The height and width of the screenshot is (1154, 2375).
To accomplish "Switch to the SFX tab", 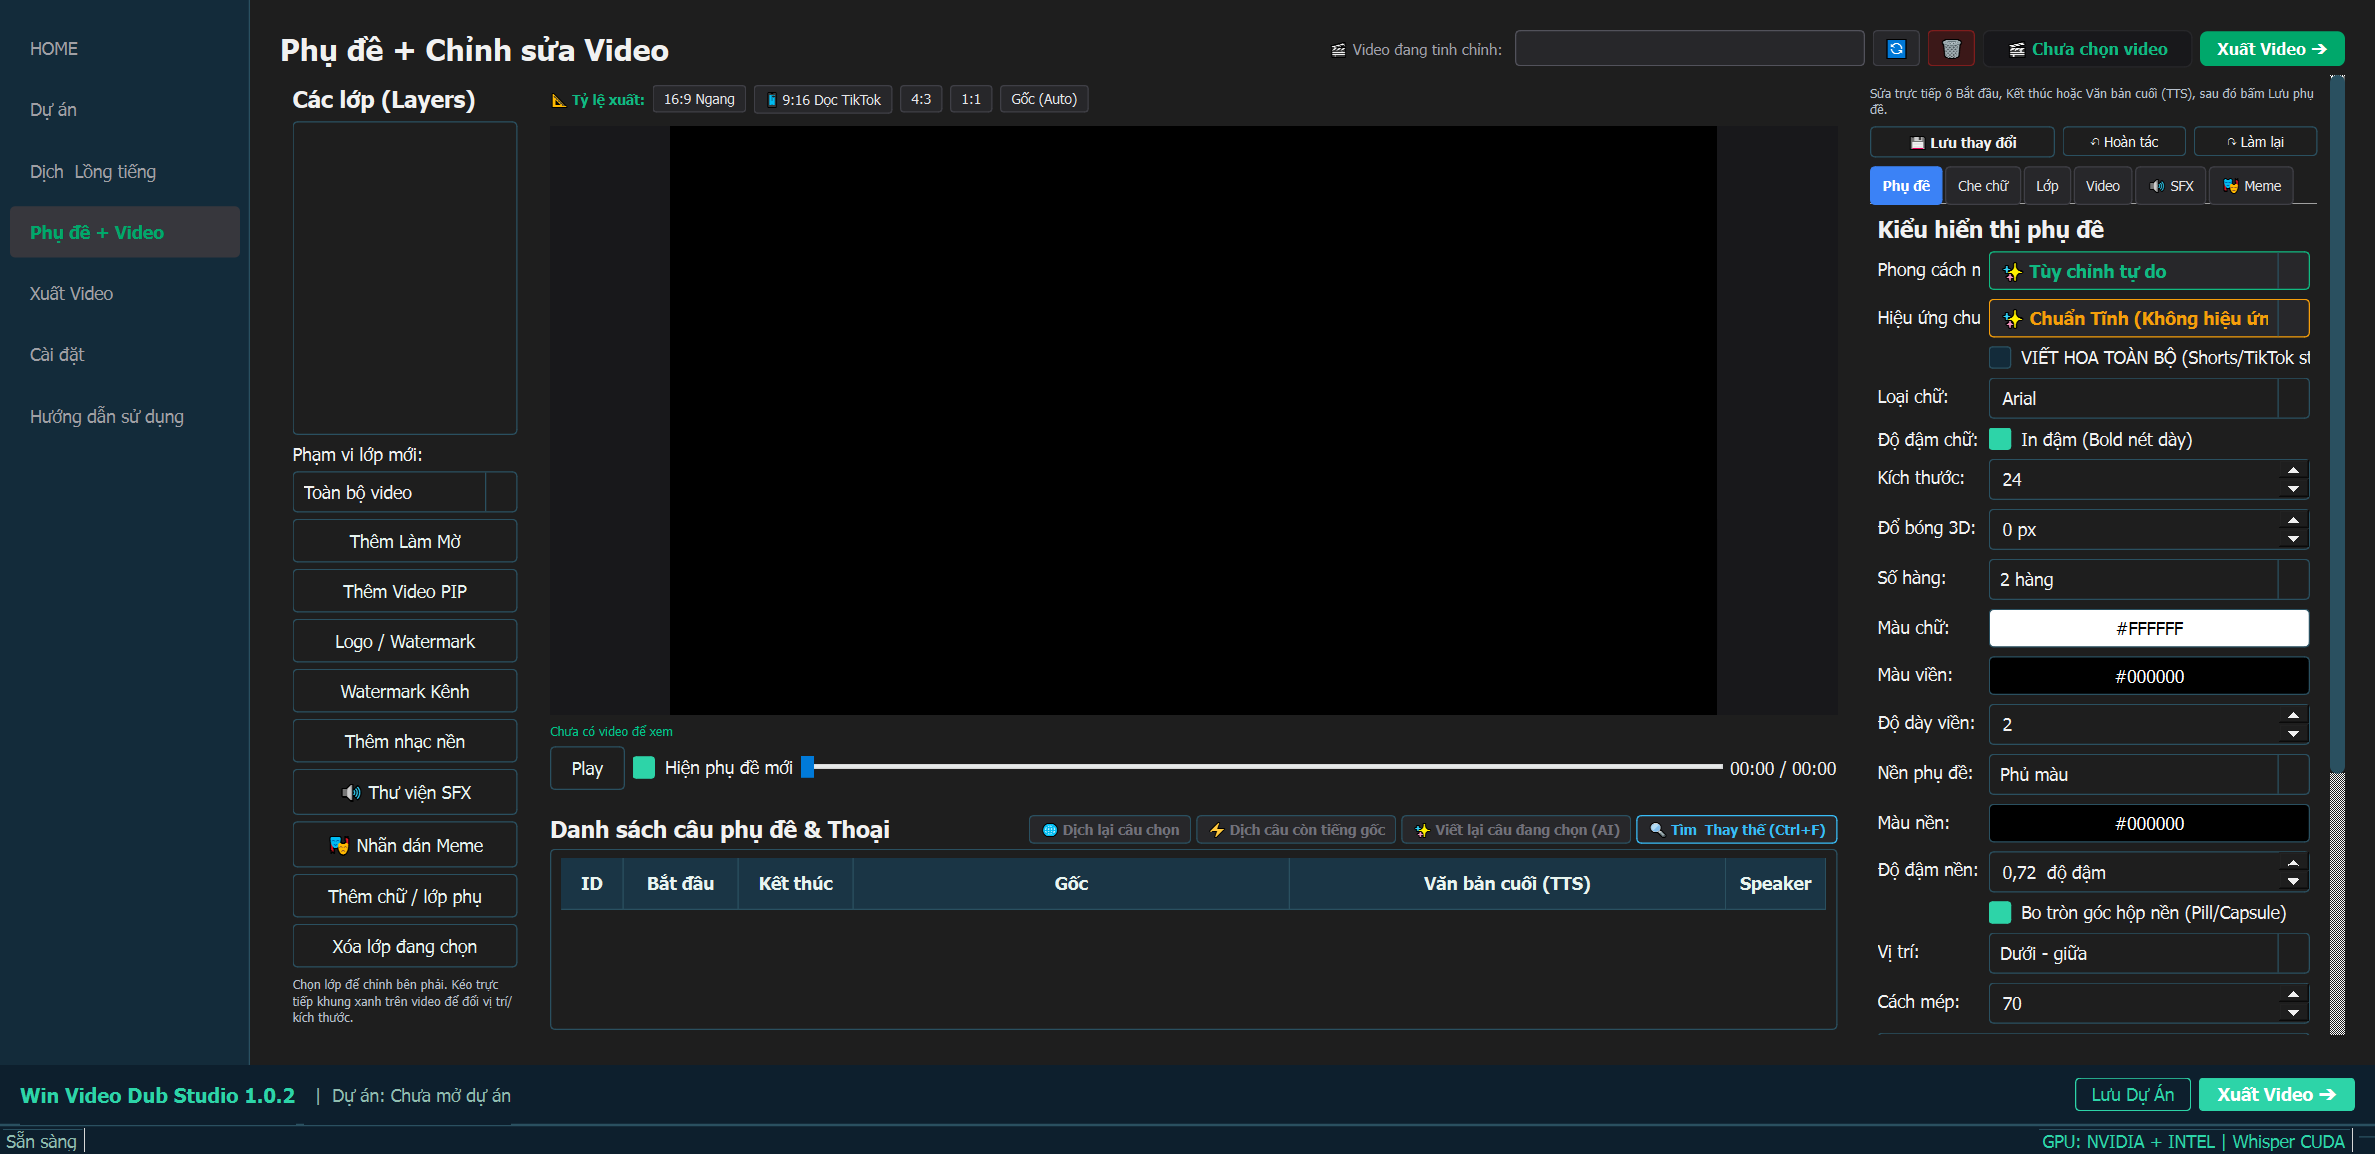I will click(2171, 186).
